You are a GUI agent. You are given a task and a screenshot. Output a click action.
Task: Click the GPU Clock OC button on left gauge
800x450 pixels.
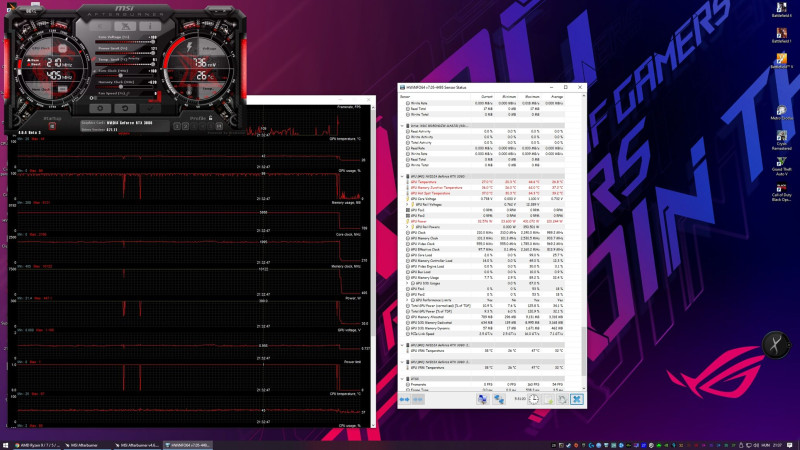pyautogui.click(x=62, y=48)
